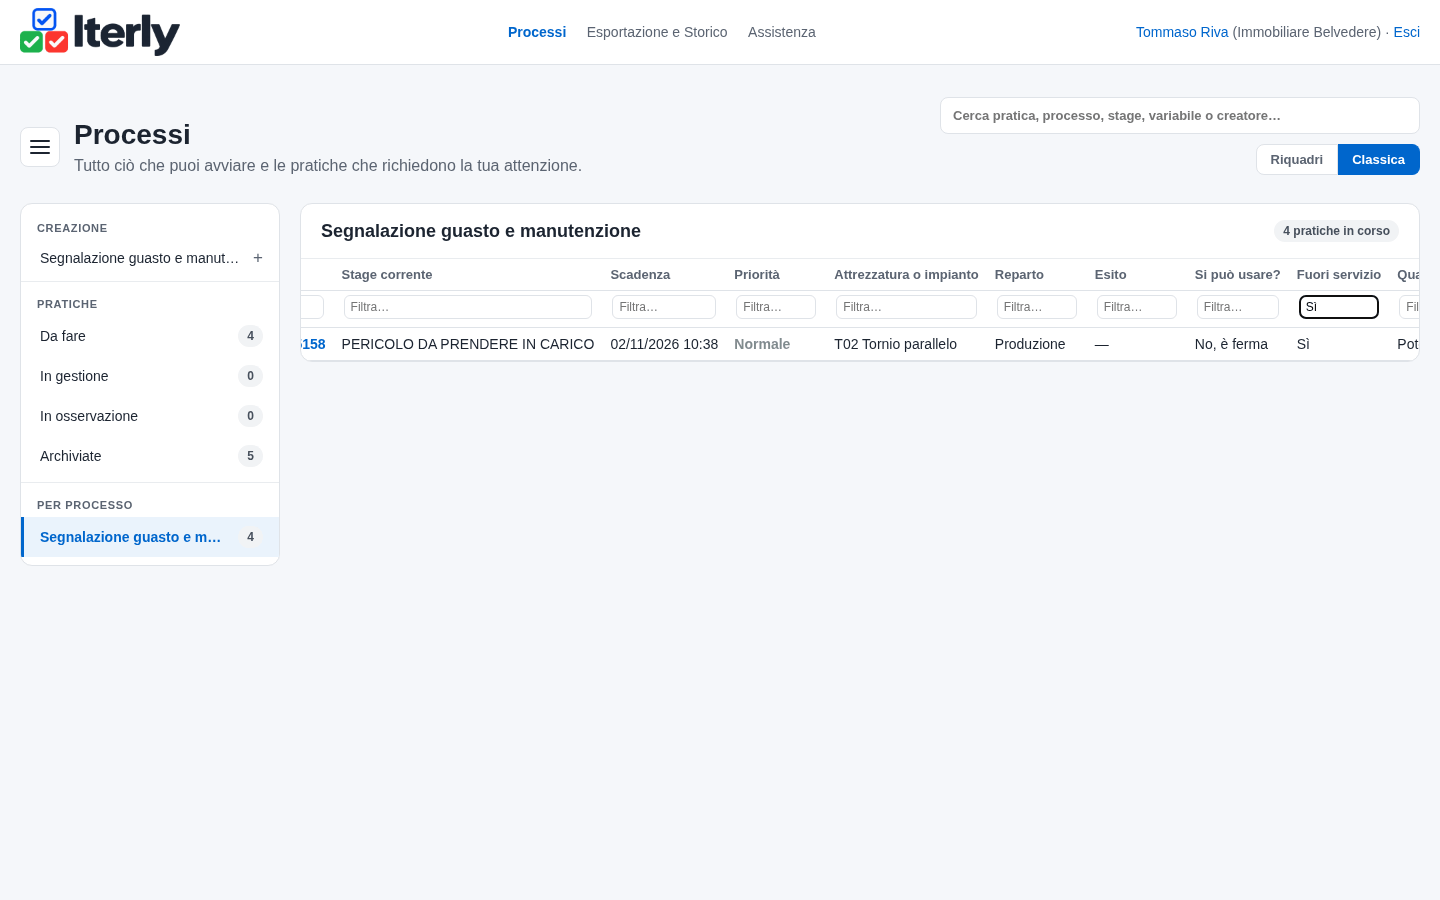Screen dimensions: 1440x900
Task: Click the Stage corrente filter field
Action: (468, 307)
